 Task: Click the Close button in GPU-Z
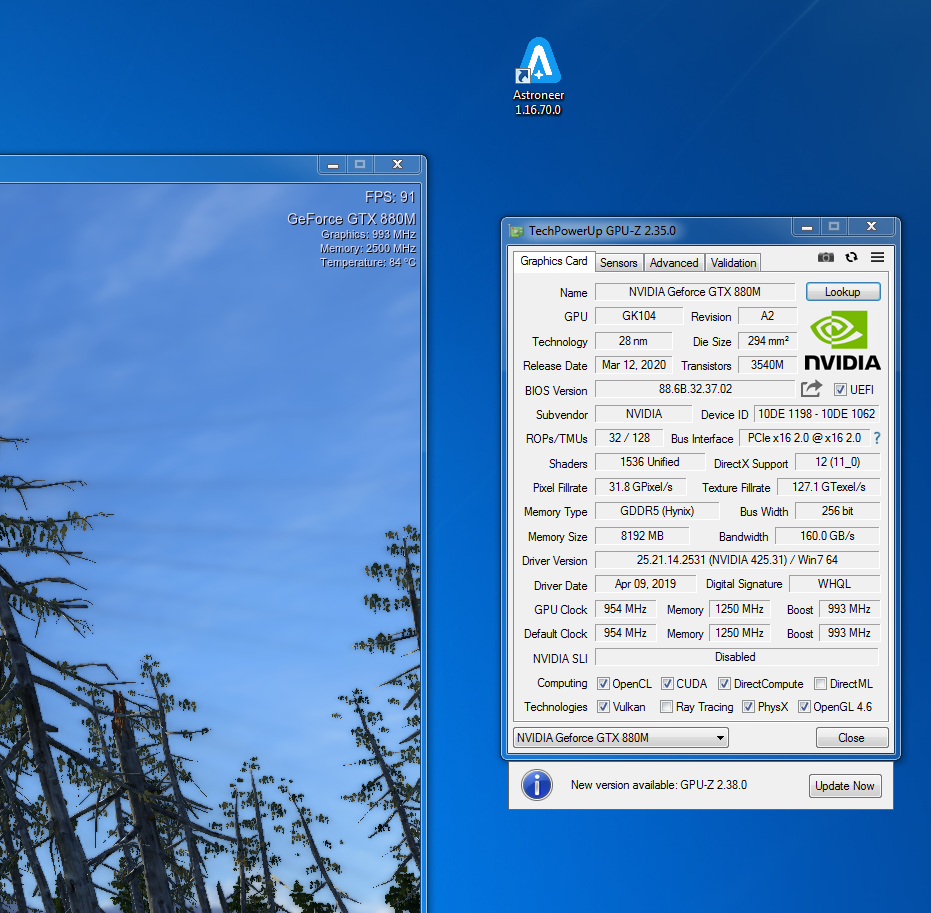point(851,738)
